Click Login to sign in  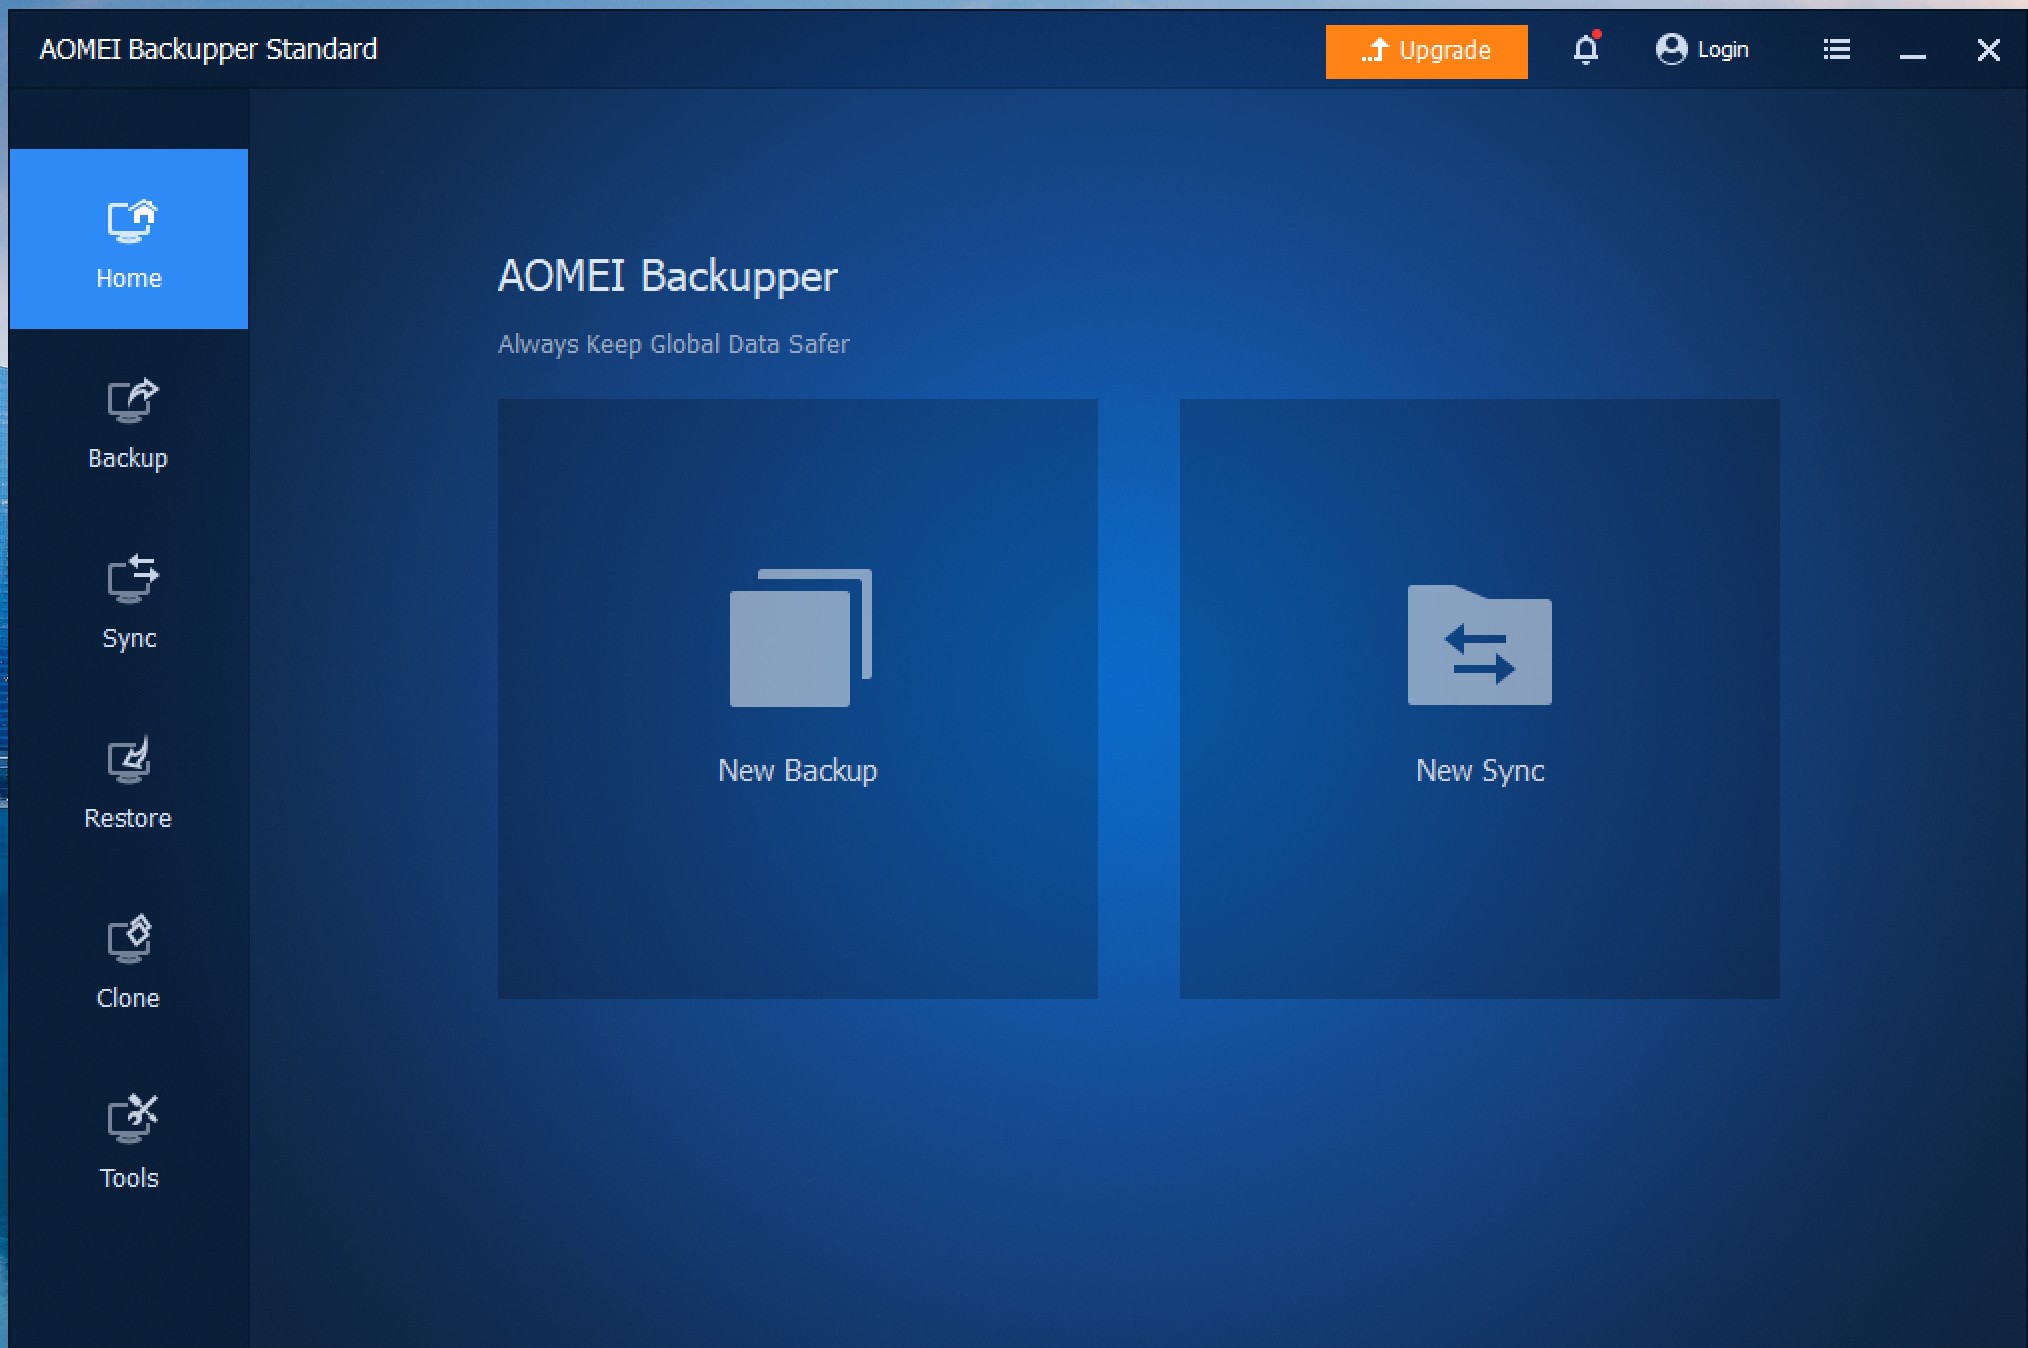coord(1702,49)
